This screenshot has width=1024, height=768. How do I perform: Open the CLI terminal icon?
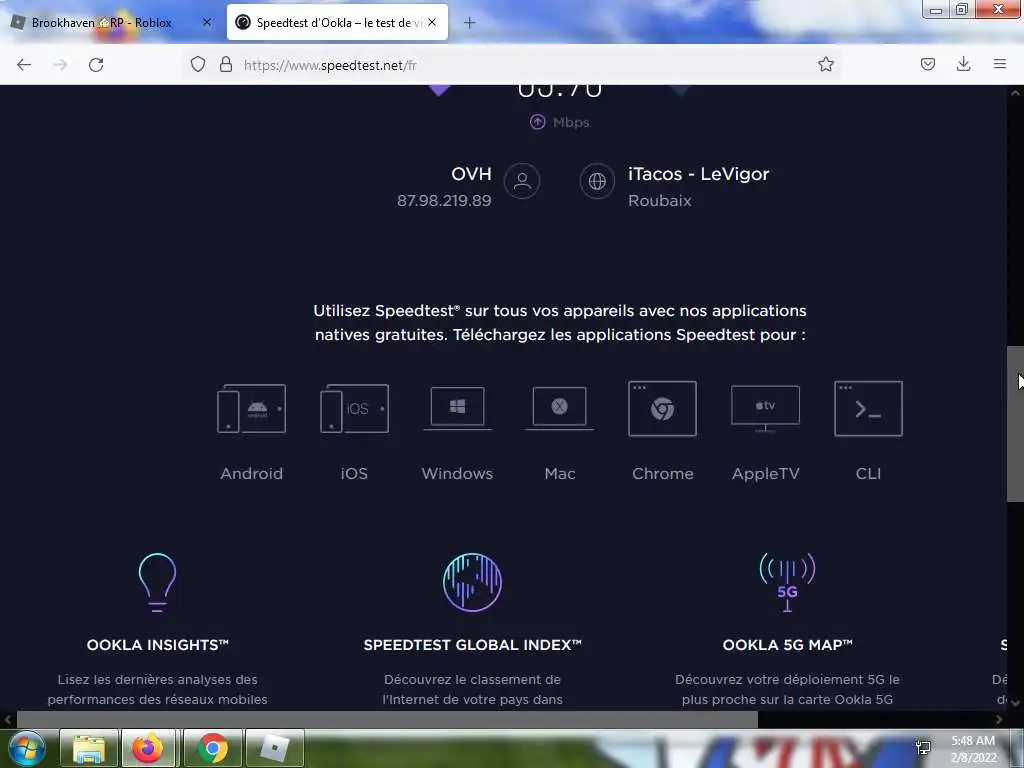coord(868,409)
